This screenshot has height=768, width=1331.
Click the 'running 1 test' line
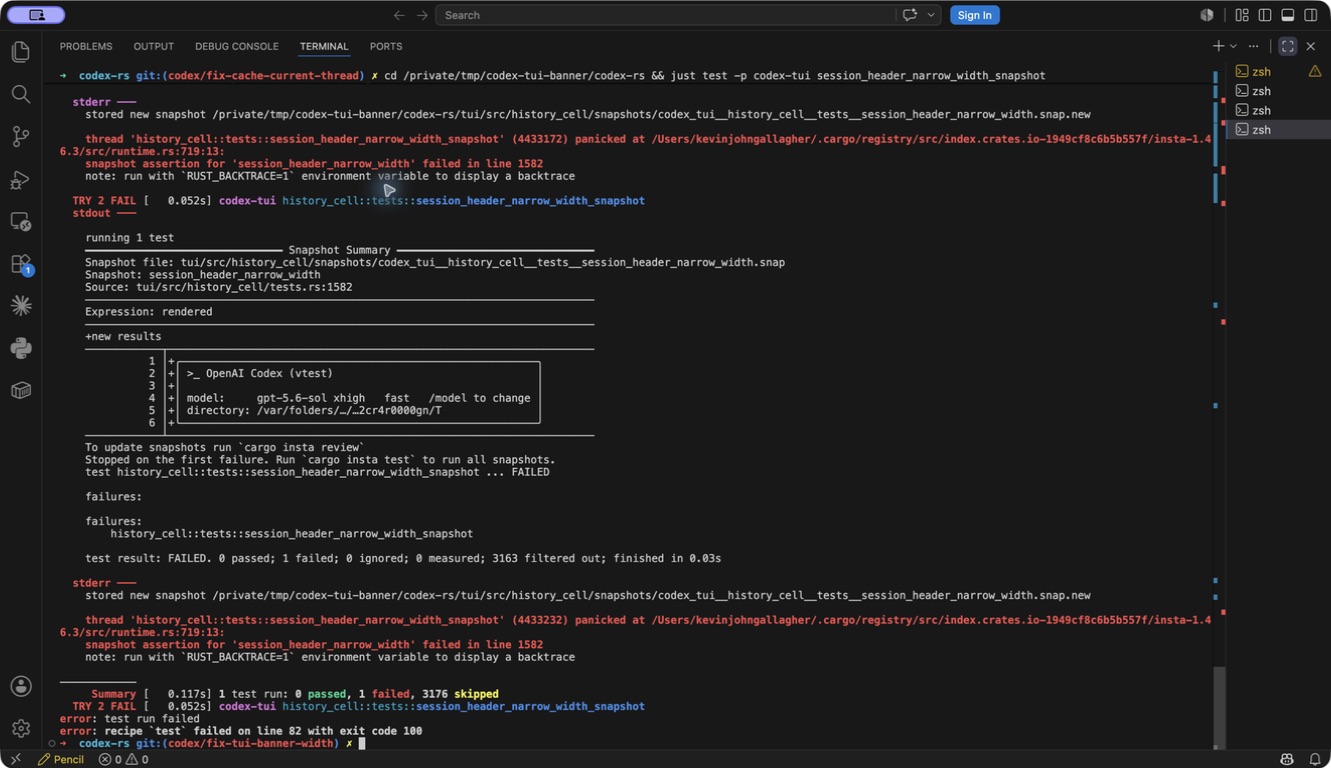129,238
